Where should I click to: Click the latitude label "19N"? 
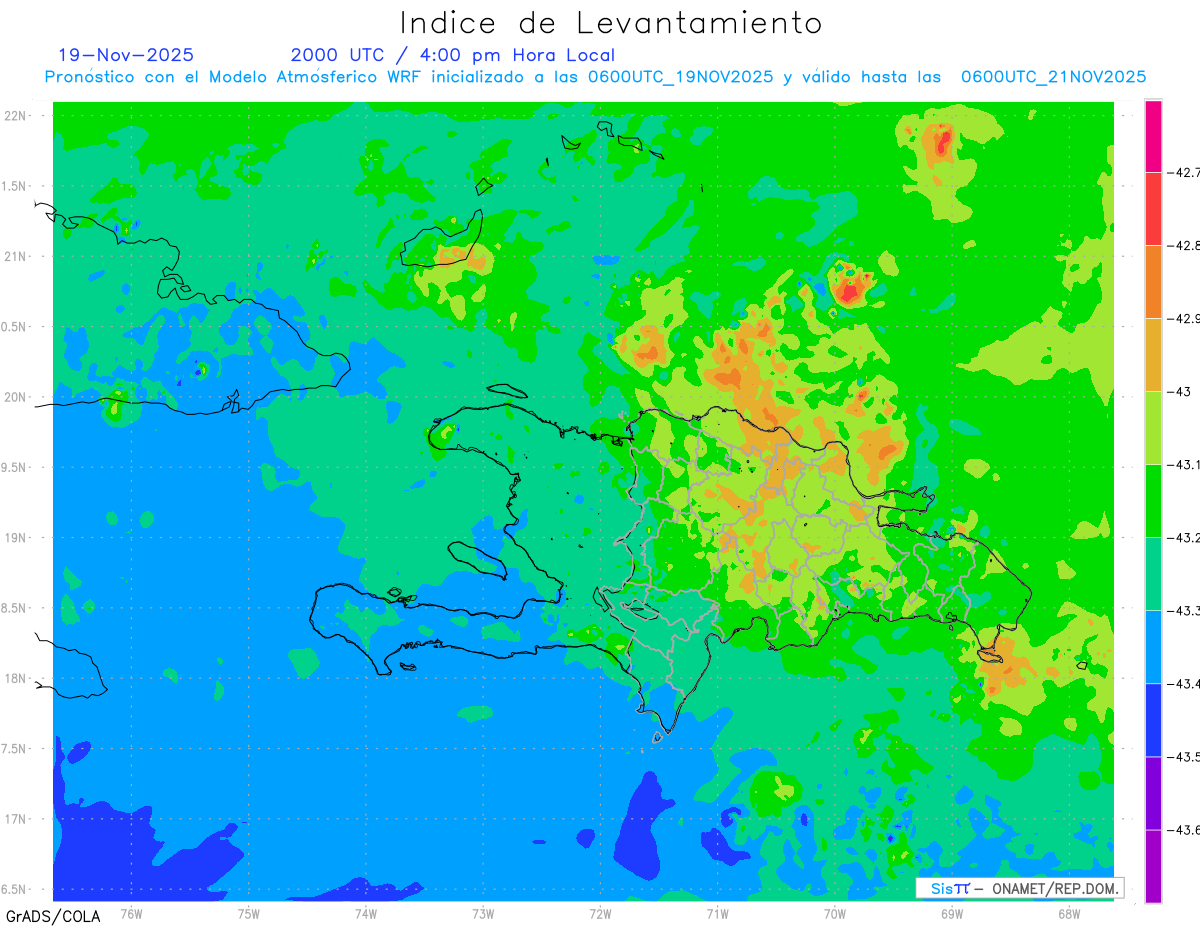coord(16,538)
